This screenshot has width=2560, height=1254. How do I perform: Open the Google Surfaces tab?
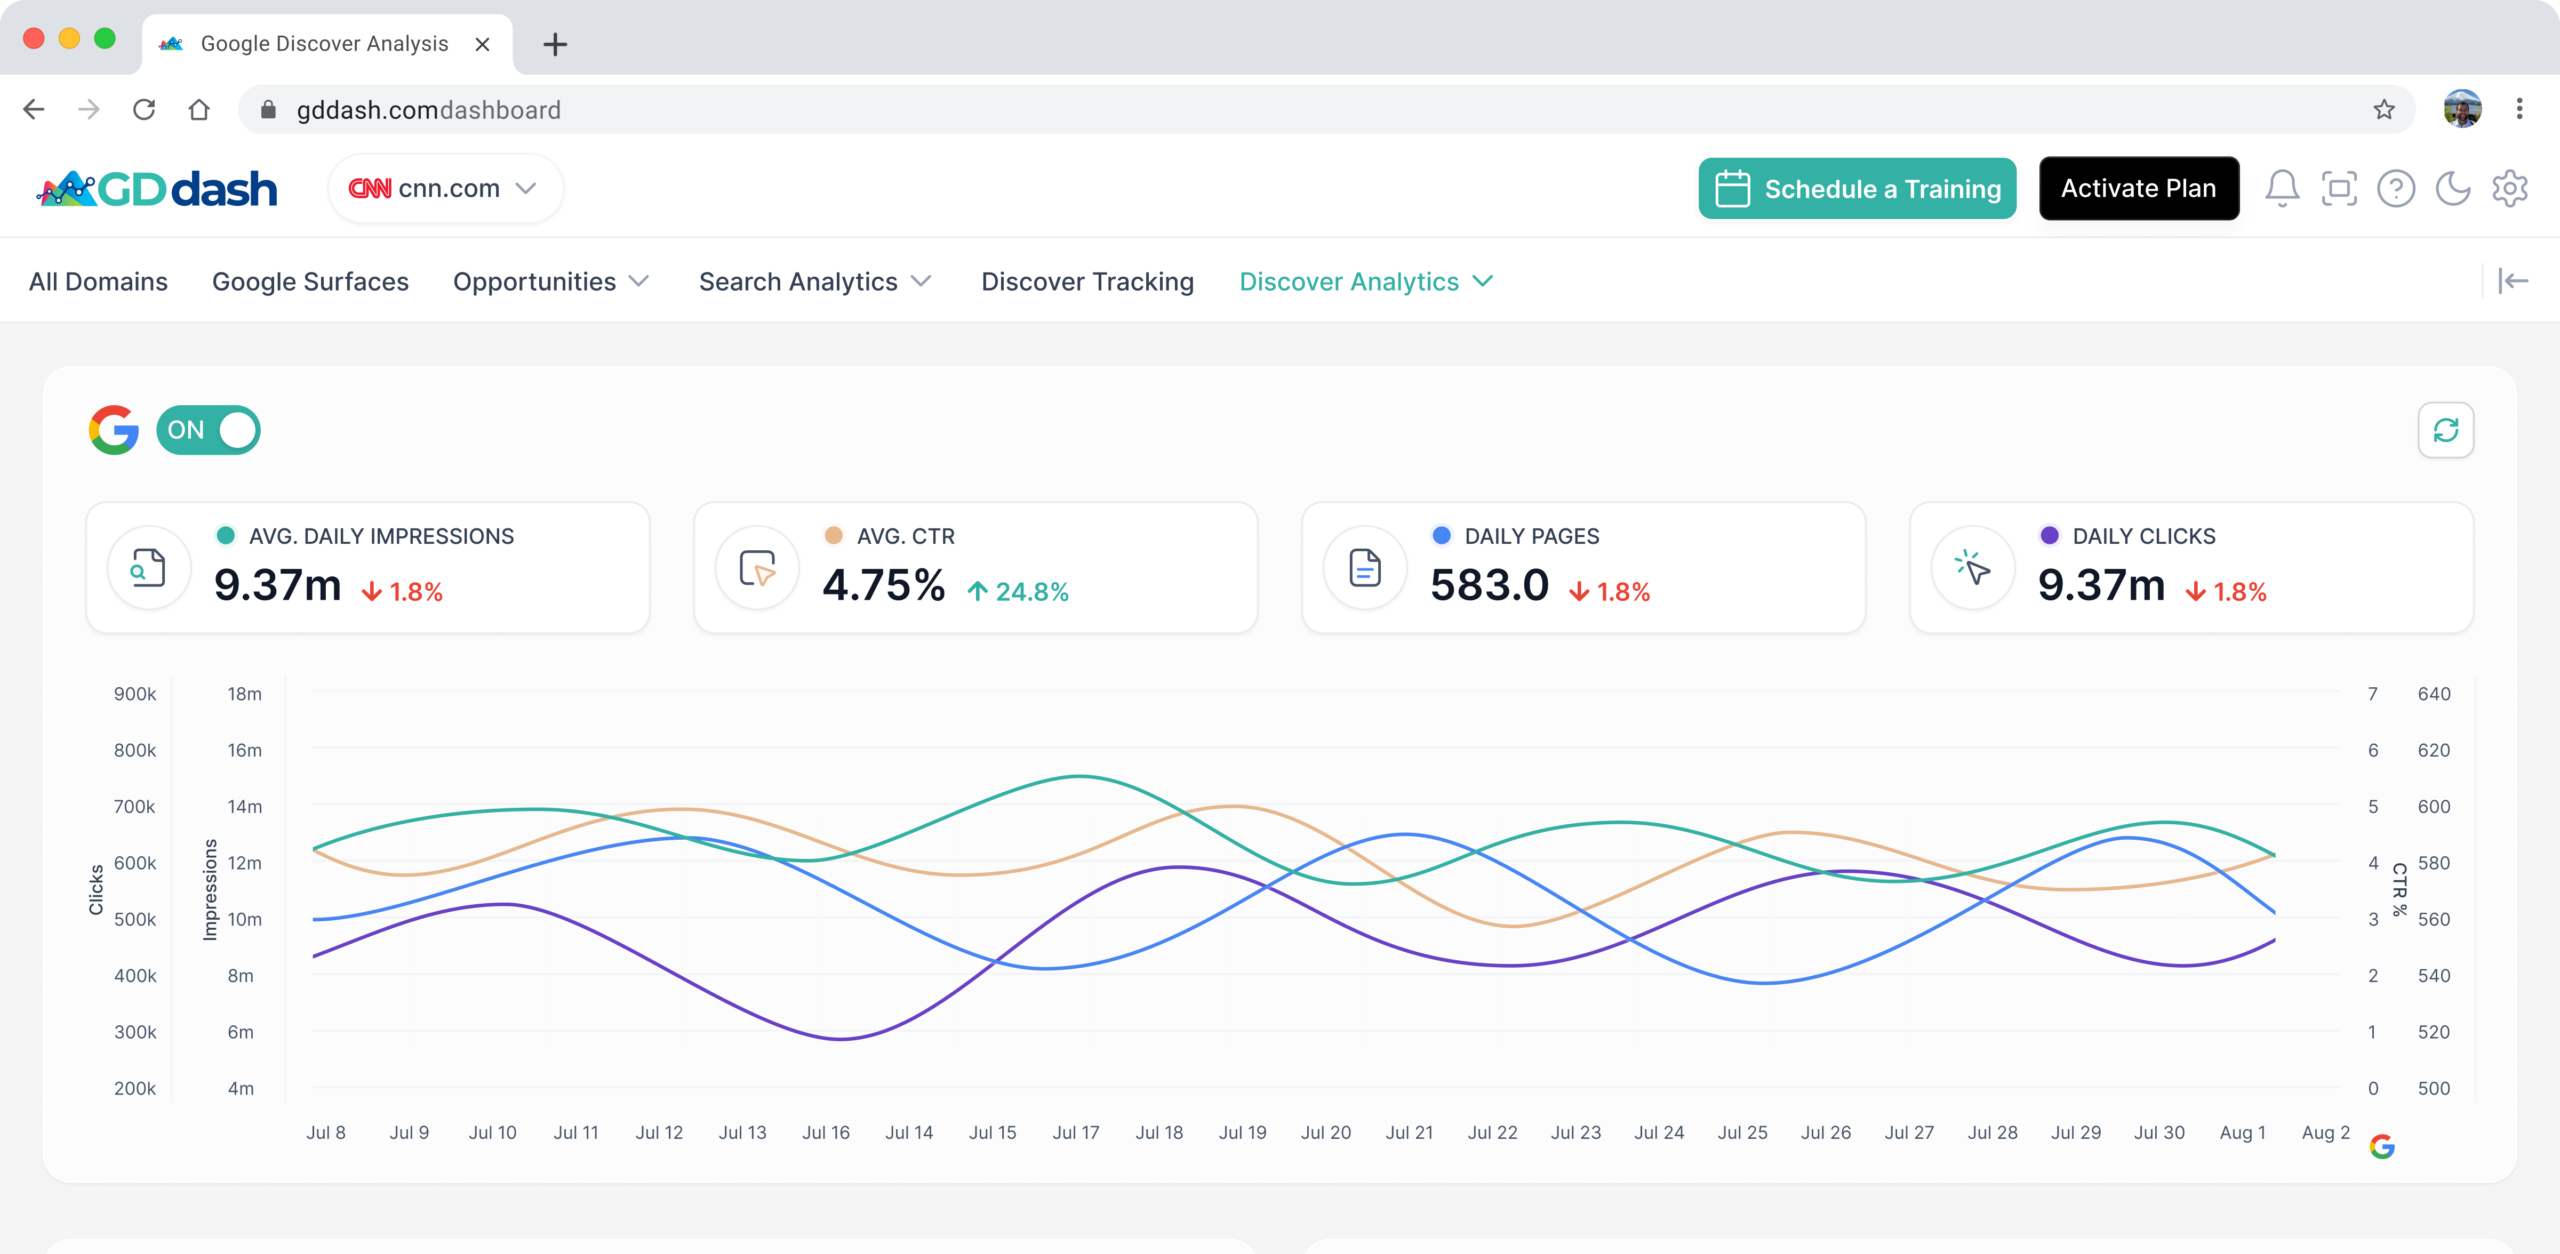310,282
